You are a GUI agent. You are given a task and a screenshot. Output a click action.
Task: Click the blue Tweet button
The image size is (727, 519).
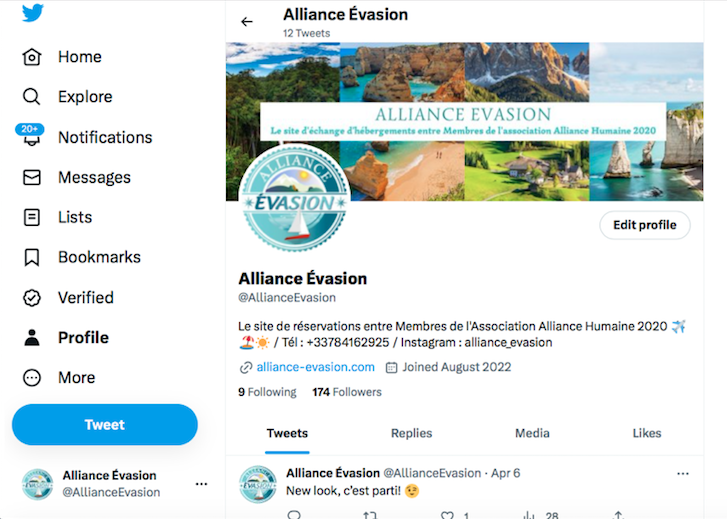tap(105, 425)
